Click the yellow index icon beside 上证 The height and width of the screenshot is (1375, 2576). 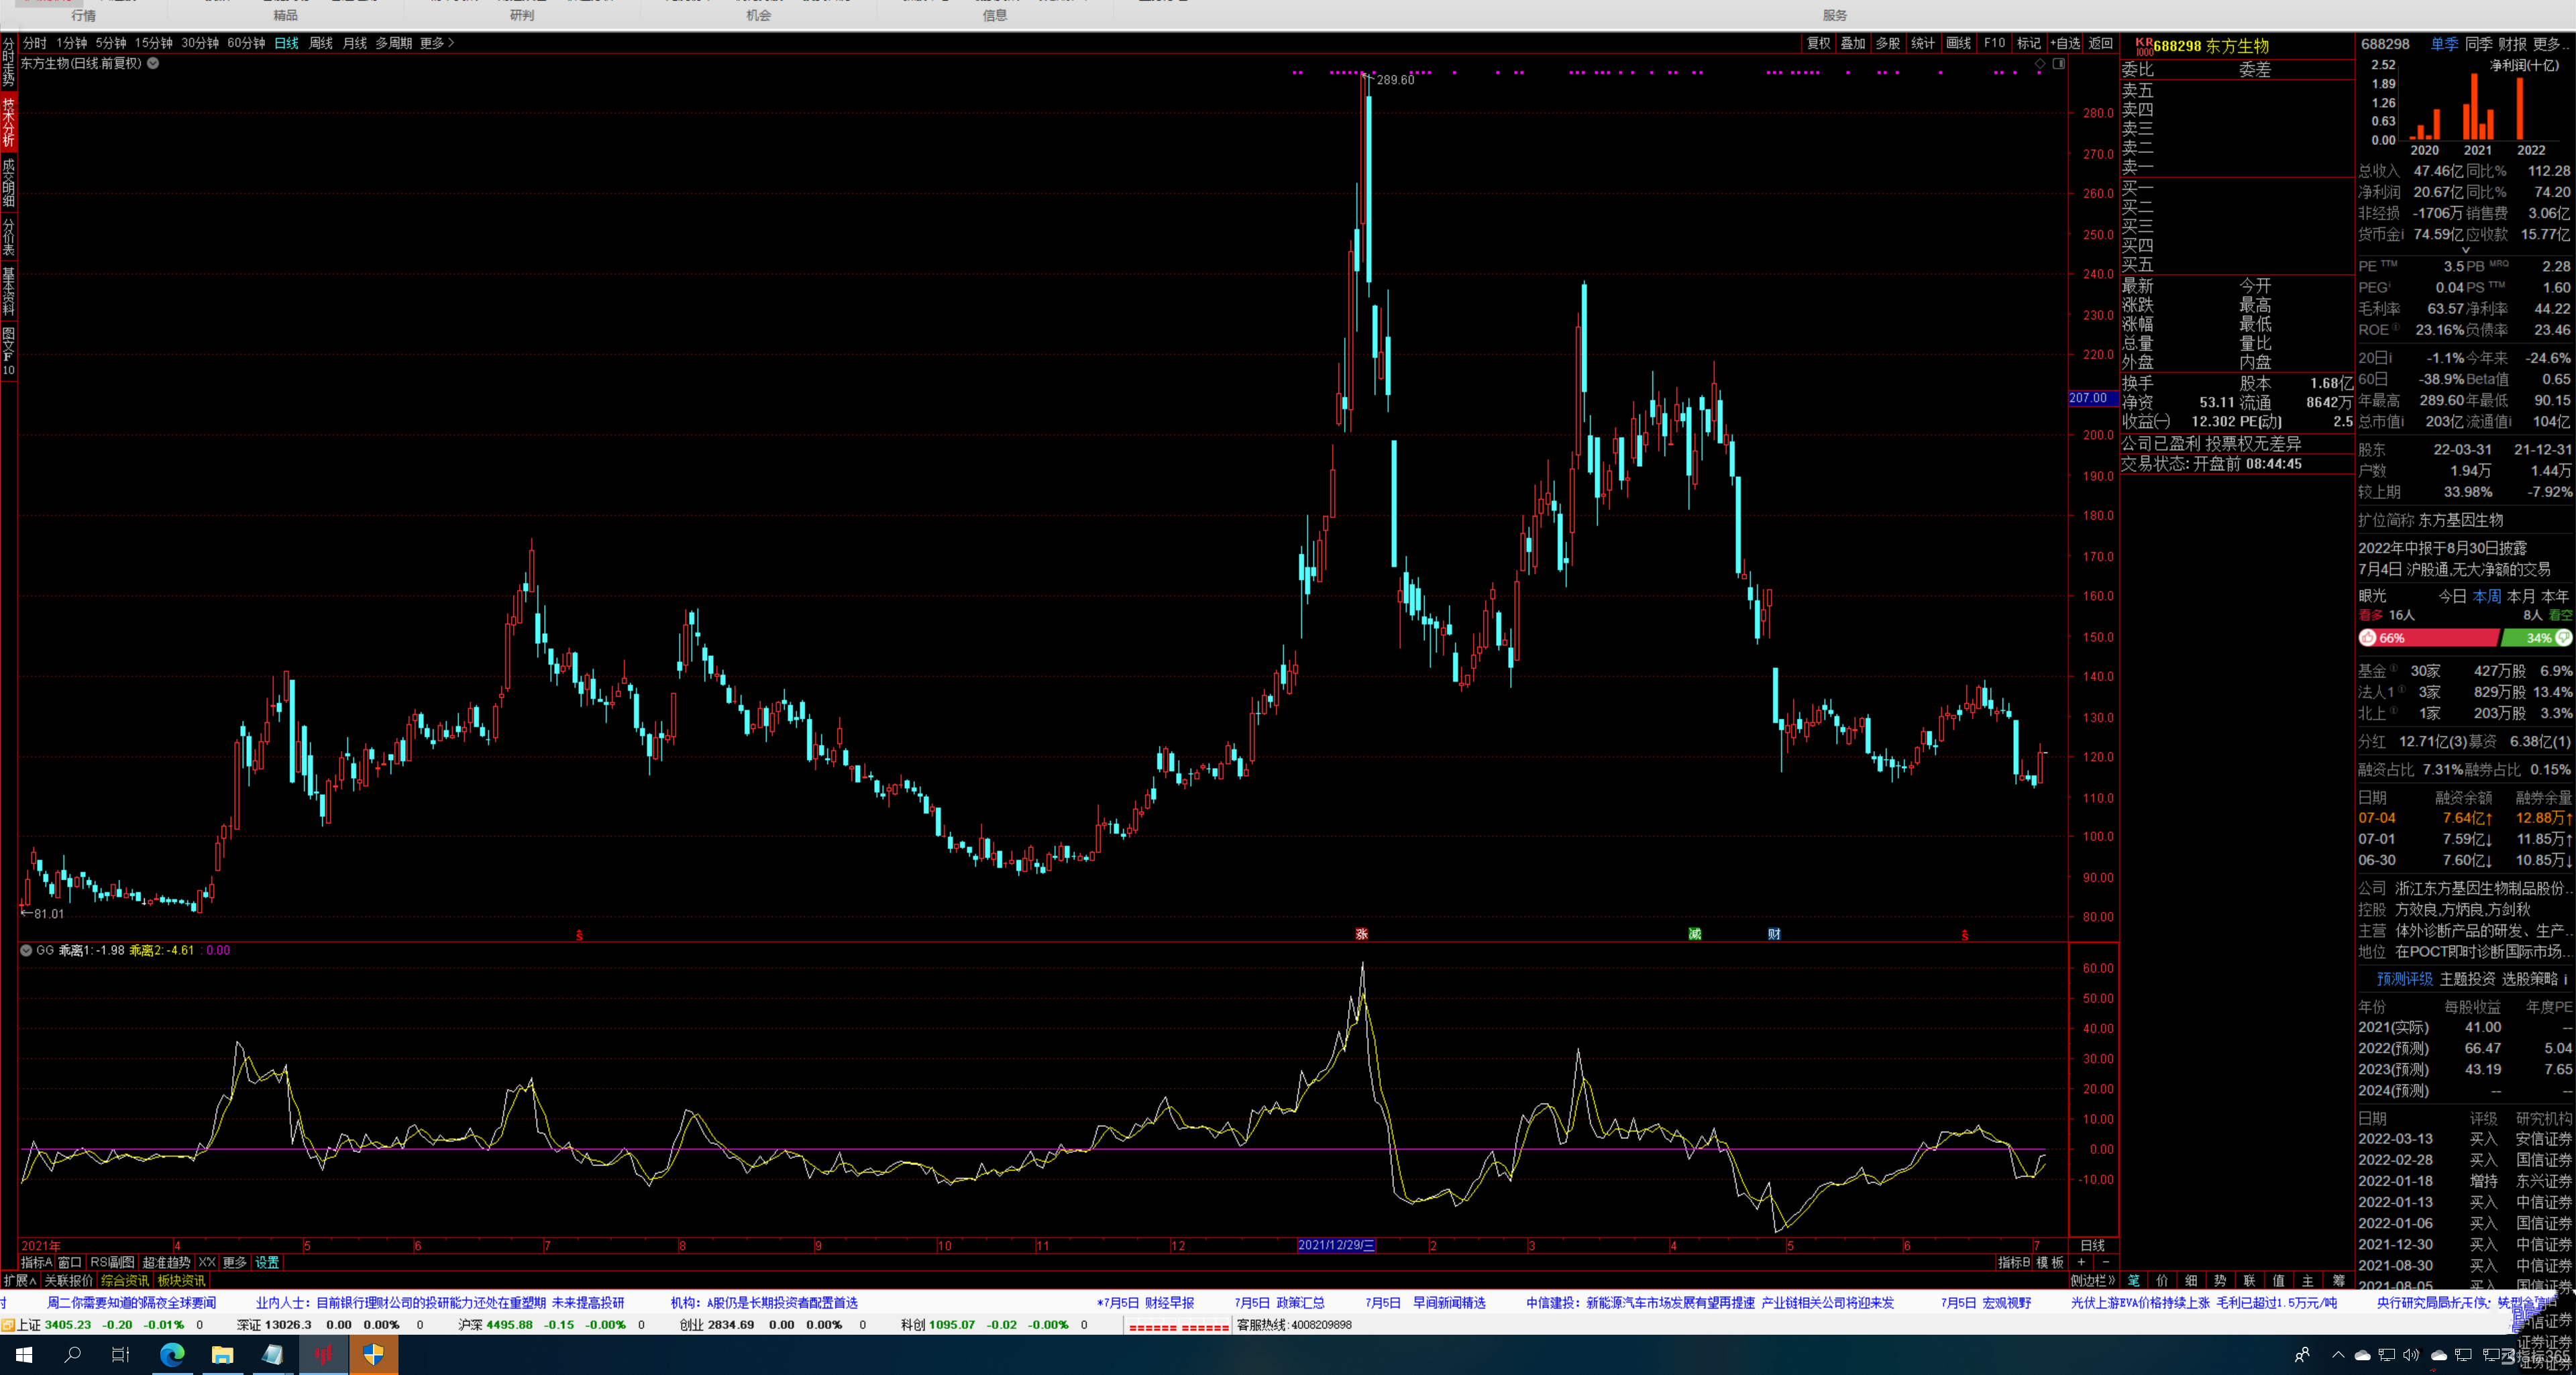tap(8, 1325)
